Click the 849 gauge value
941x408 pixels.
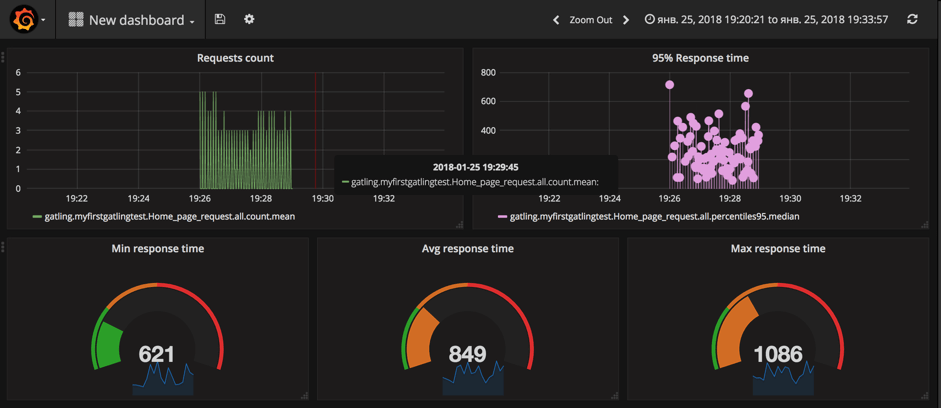point(467,354)
